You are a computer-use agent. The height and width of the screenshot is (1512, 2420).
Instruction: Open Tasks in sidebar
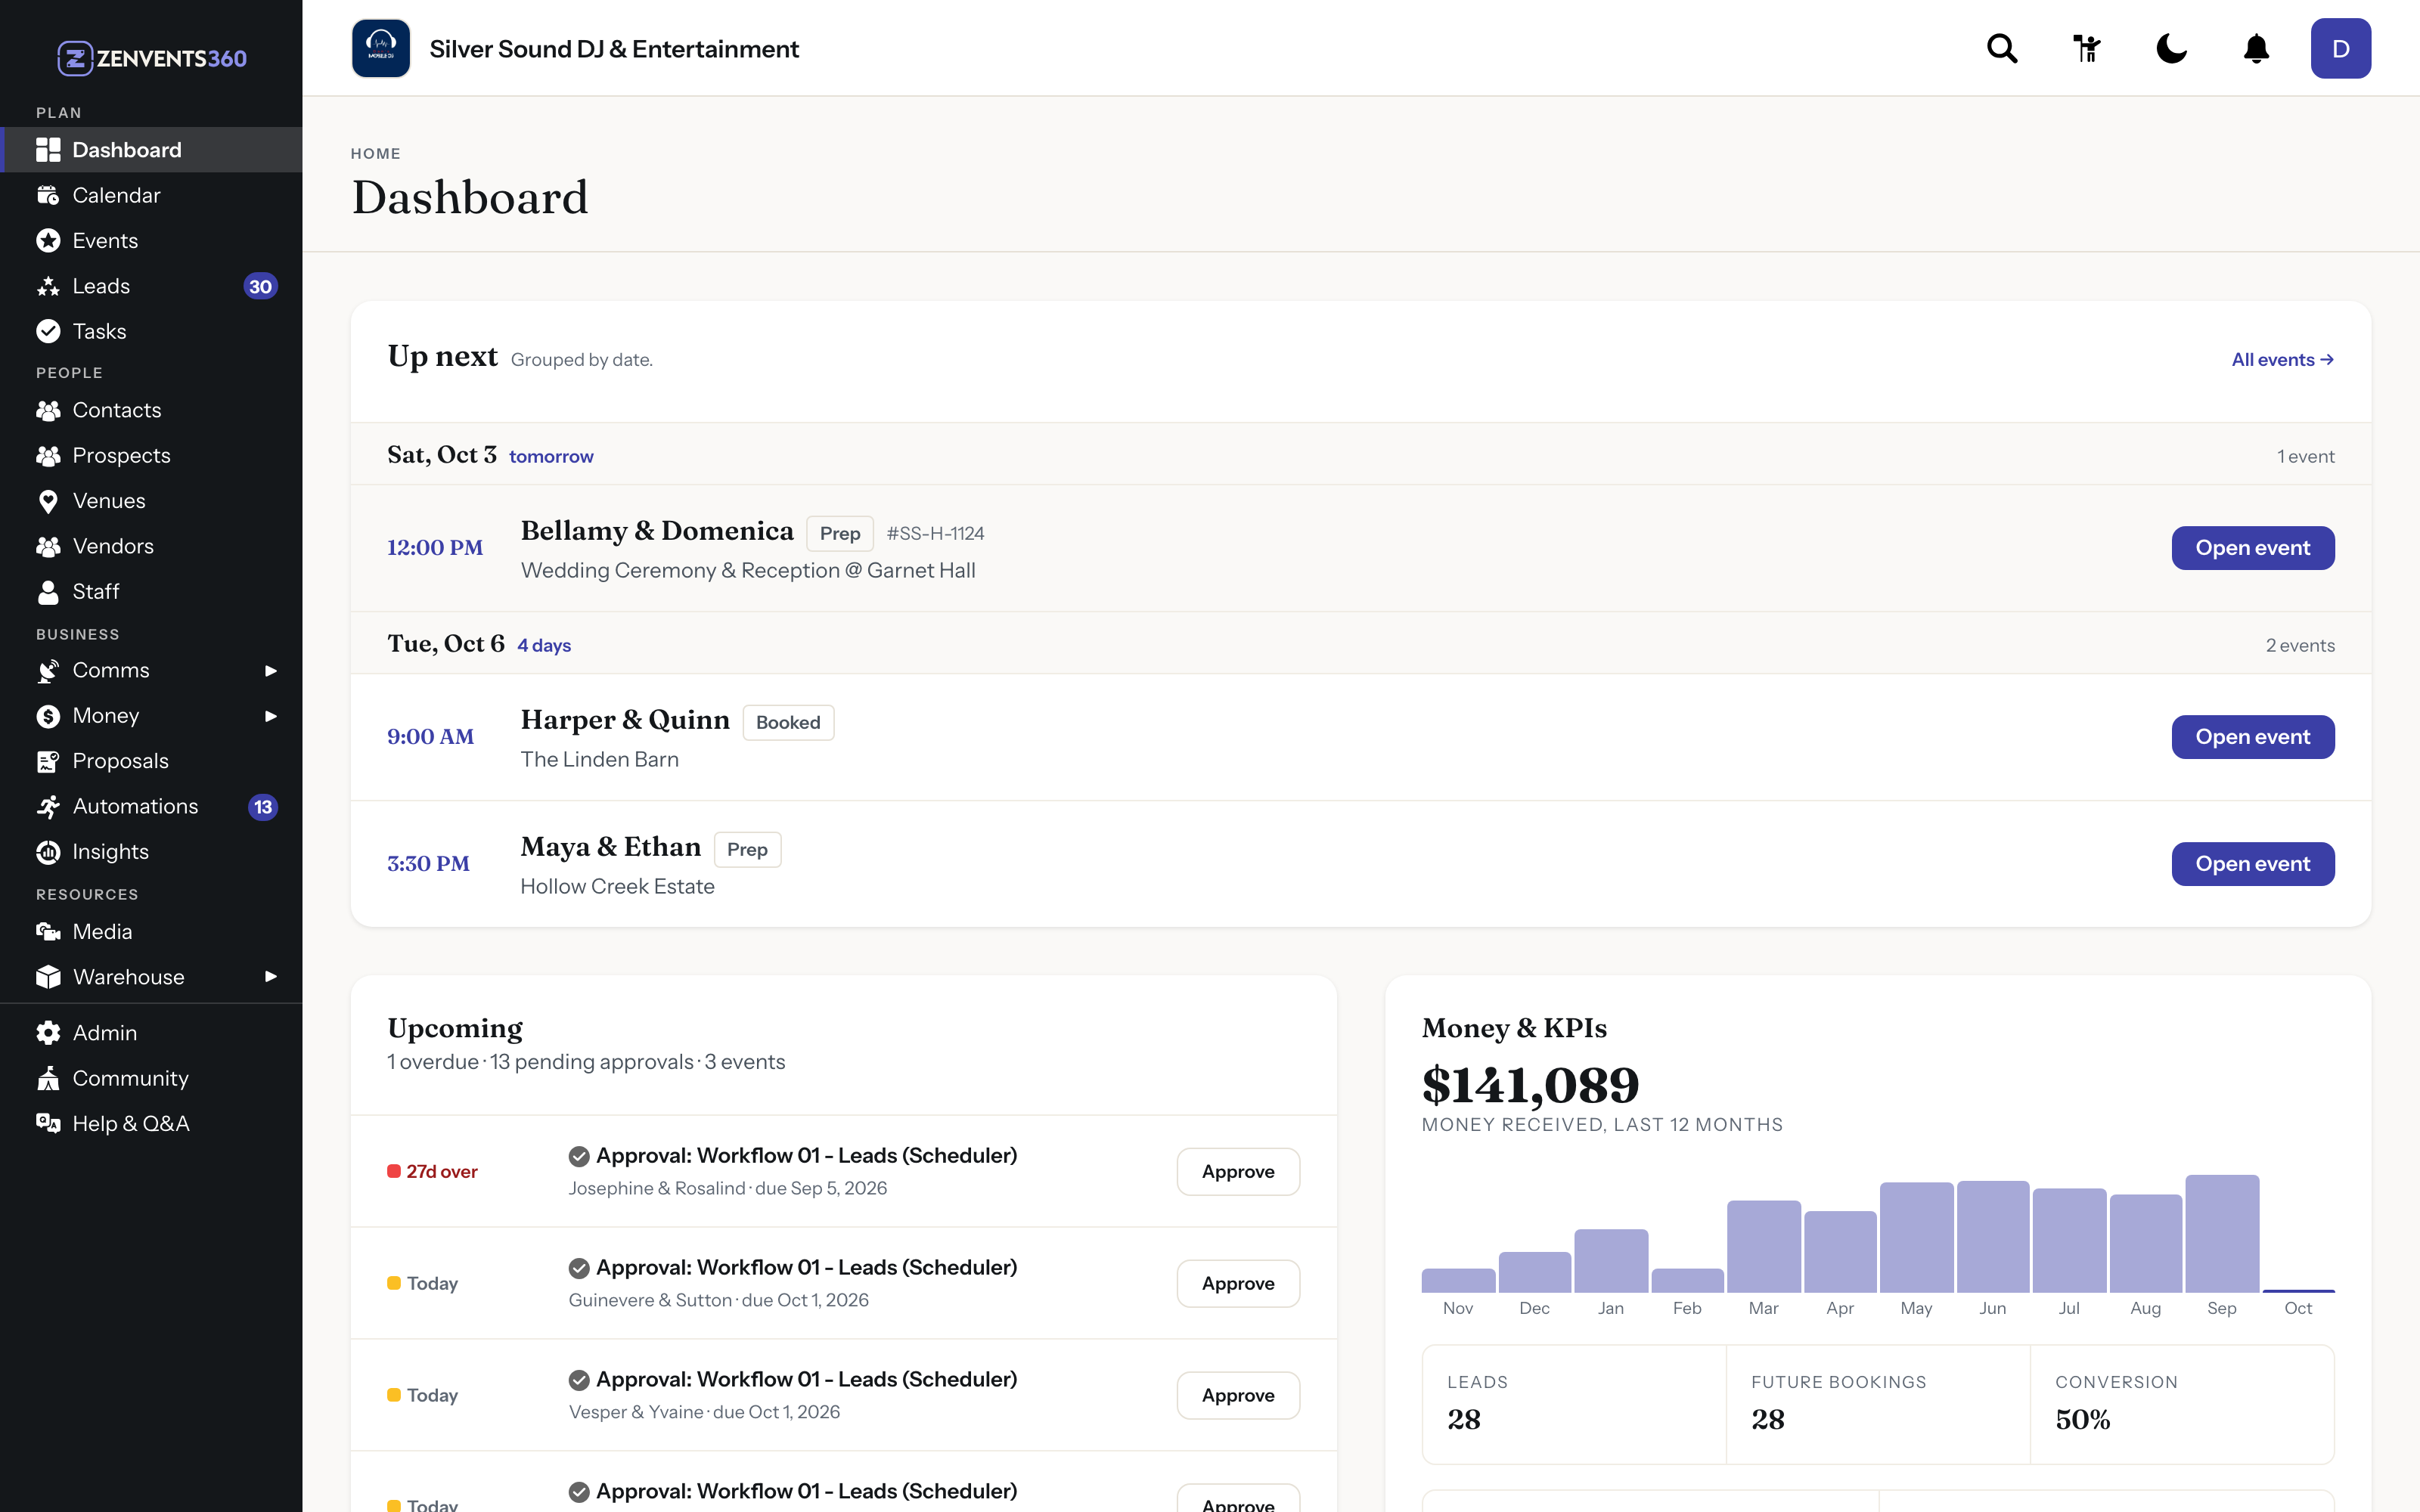pyautogui.click(x=151, y=331)
